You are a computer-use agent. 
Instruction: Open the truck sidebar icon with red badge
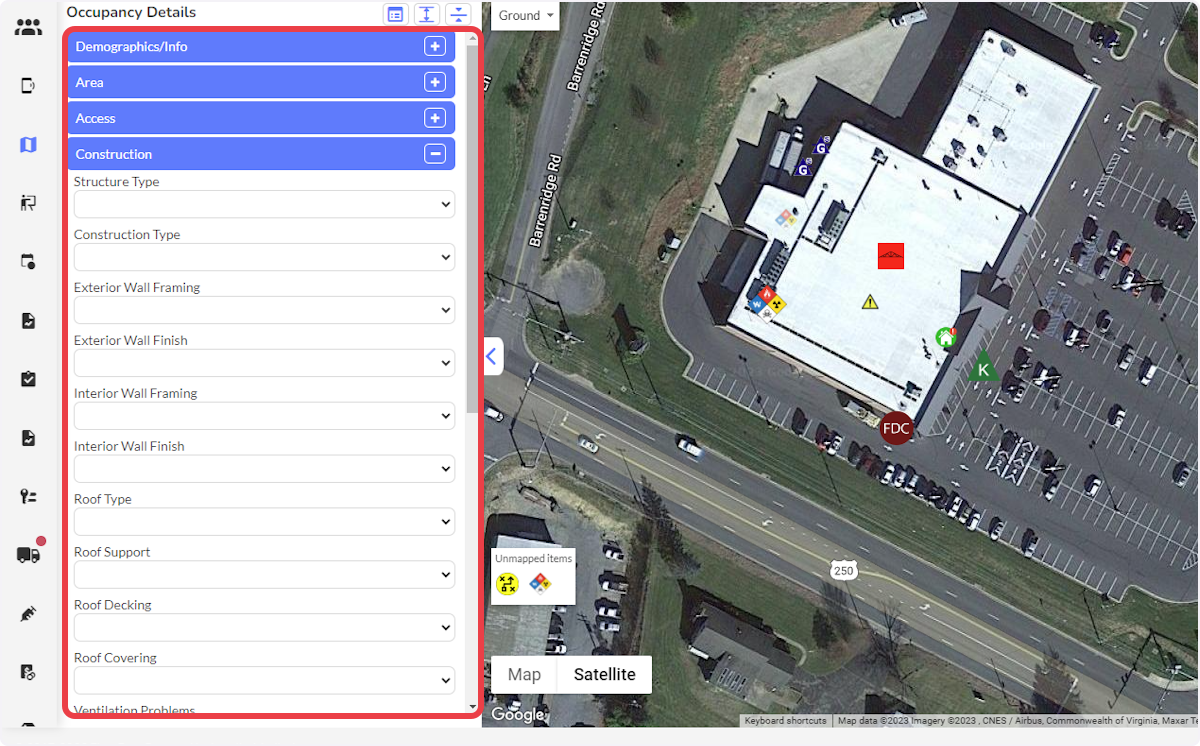click(x=29, y=554)
